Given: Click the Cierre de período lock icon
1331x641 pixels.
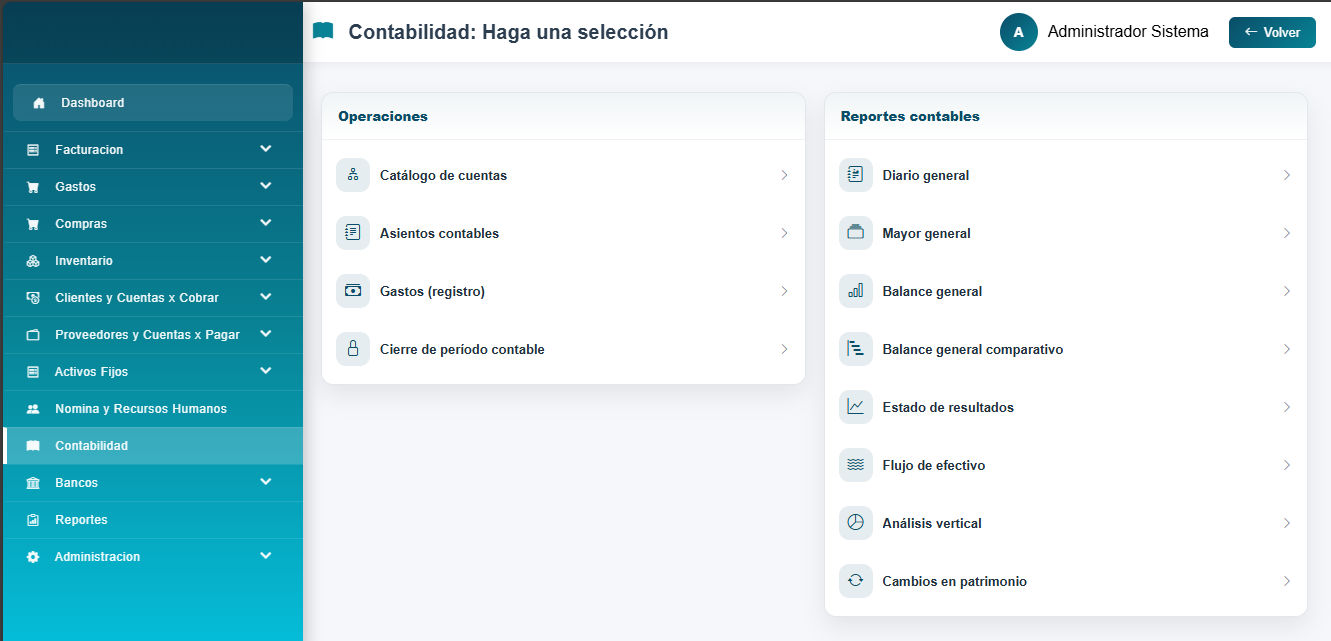Looking at the screenshot, I should [353, 349].
